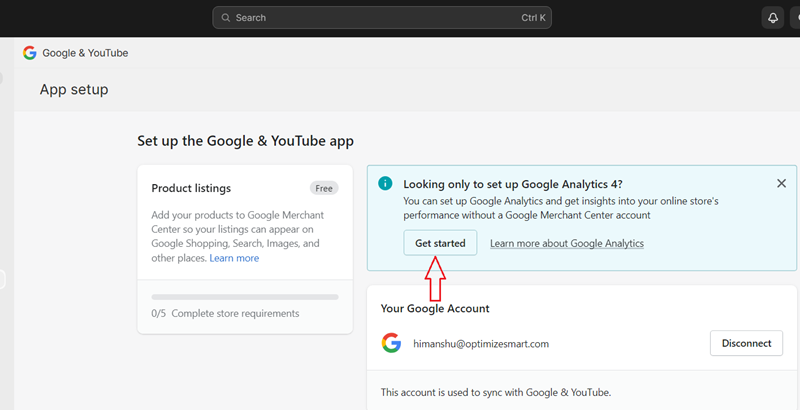Click the Search bar at the top
Viewport: 800px width, 410px height.
(x=382, y=17)
